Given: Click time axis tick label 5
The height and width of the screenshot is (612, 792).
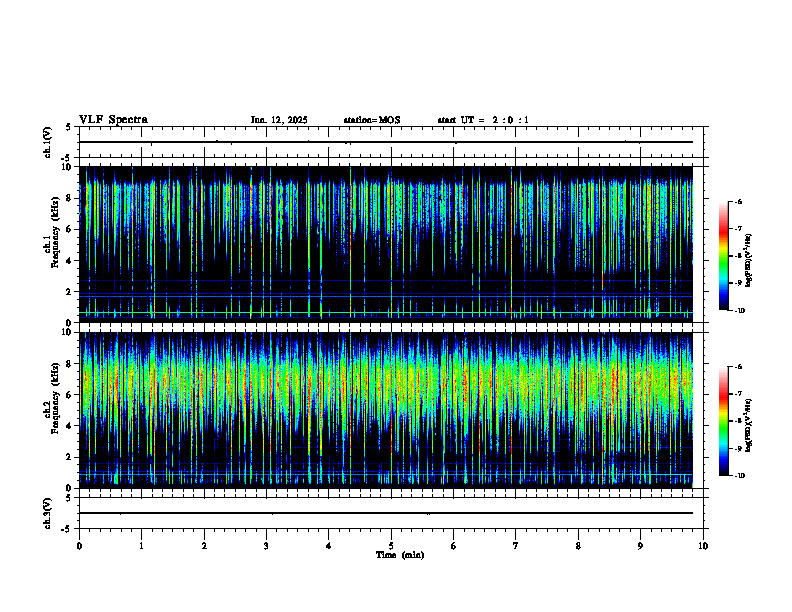Looking at the screenshot, I should click(391, 546).
